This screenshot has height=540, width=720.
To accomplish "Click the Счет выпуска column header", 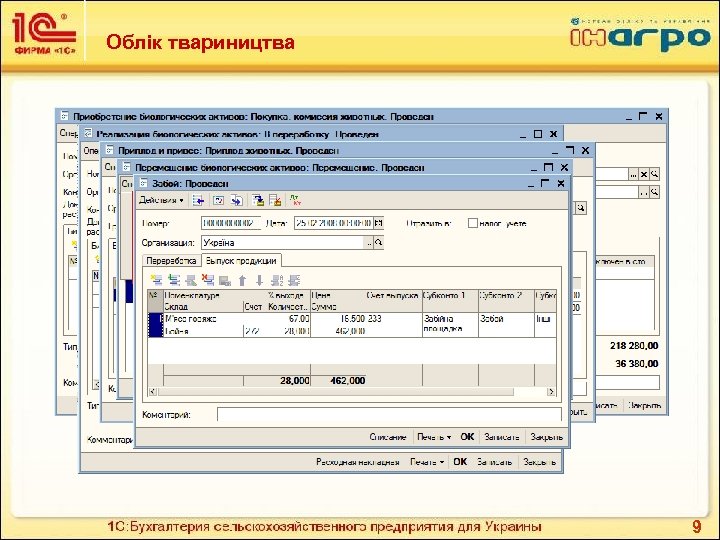I will 393,295.
